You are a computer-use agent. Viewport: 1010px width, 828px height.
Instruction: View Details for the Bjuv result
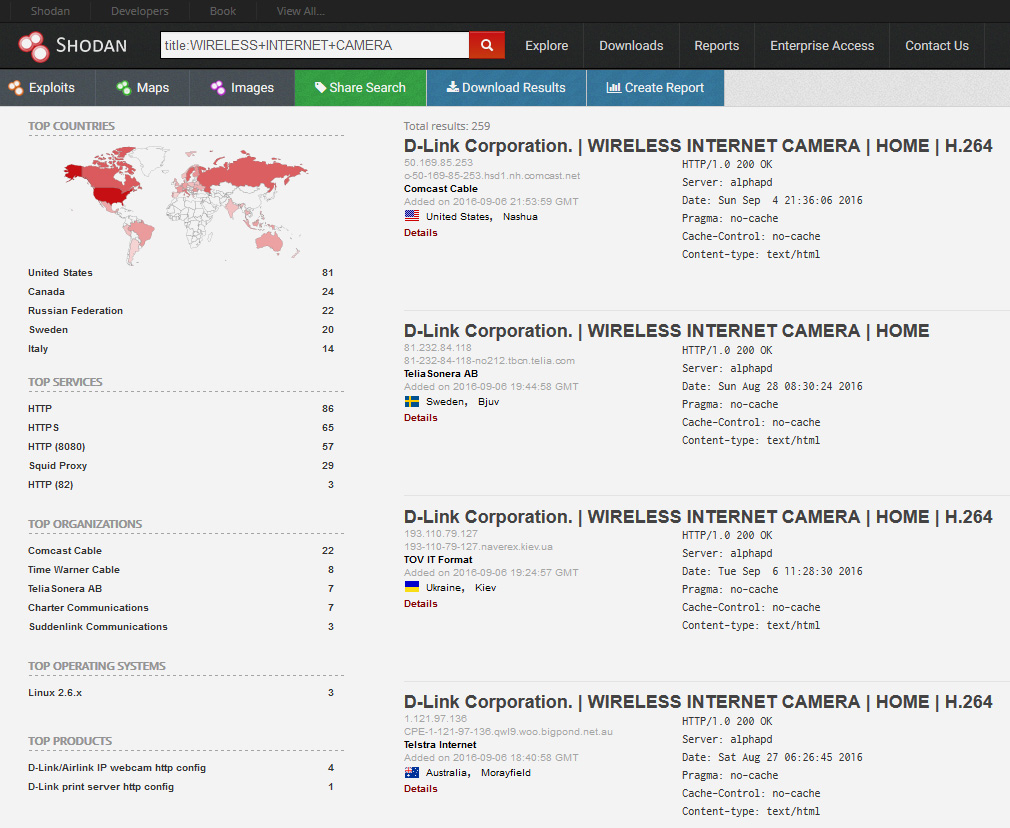point(421,418)
